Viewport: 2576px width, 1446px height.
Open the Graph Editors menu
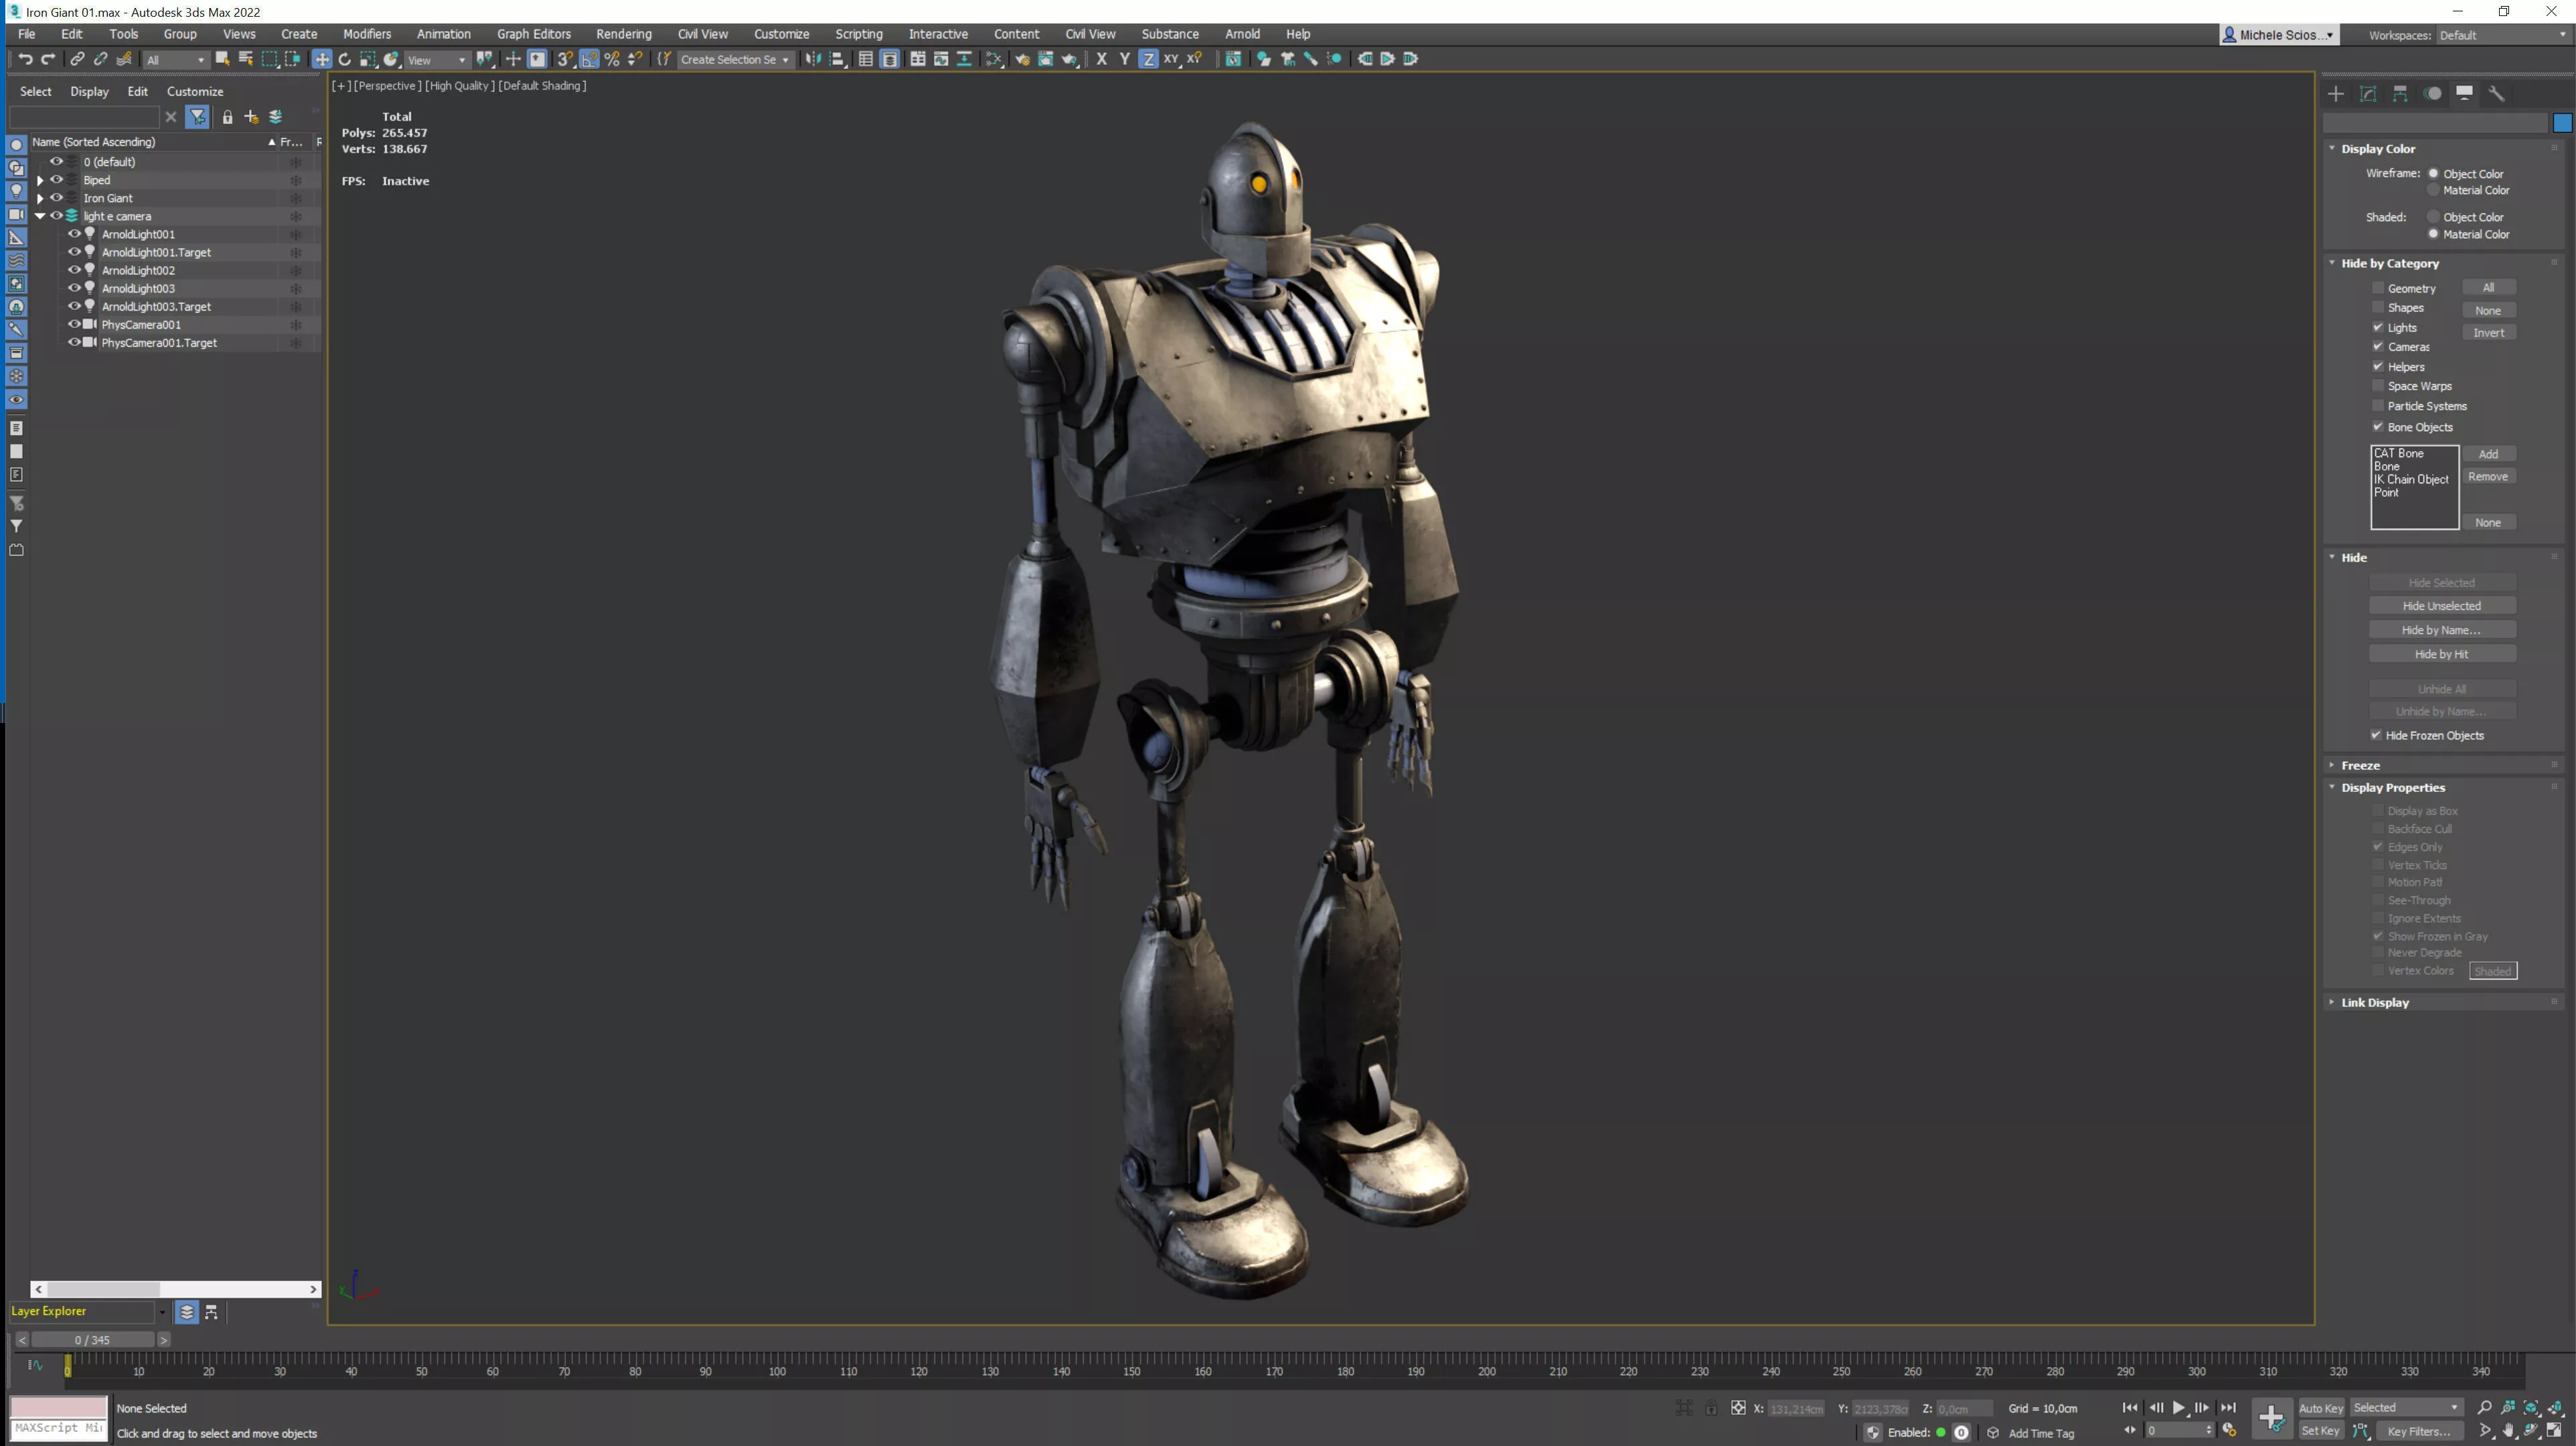534,34
